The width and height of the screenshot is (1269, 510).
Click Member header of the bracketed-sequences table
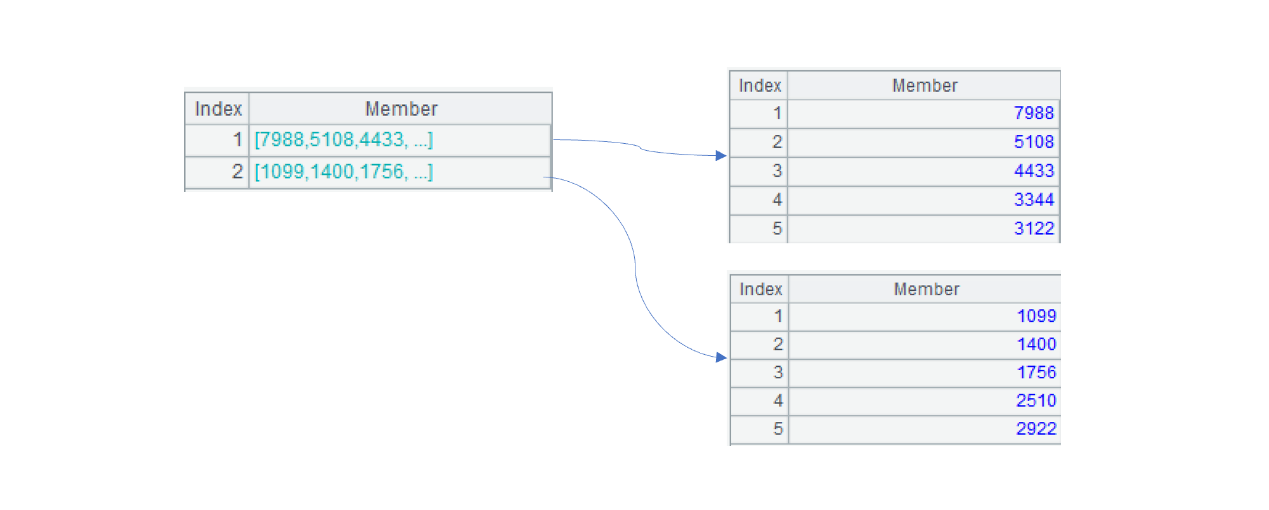401,109
